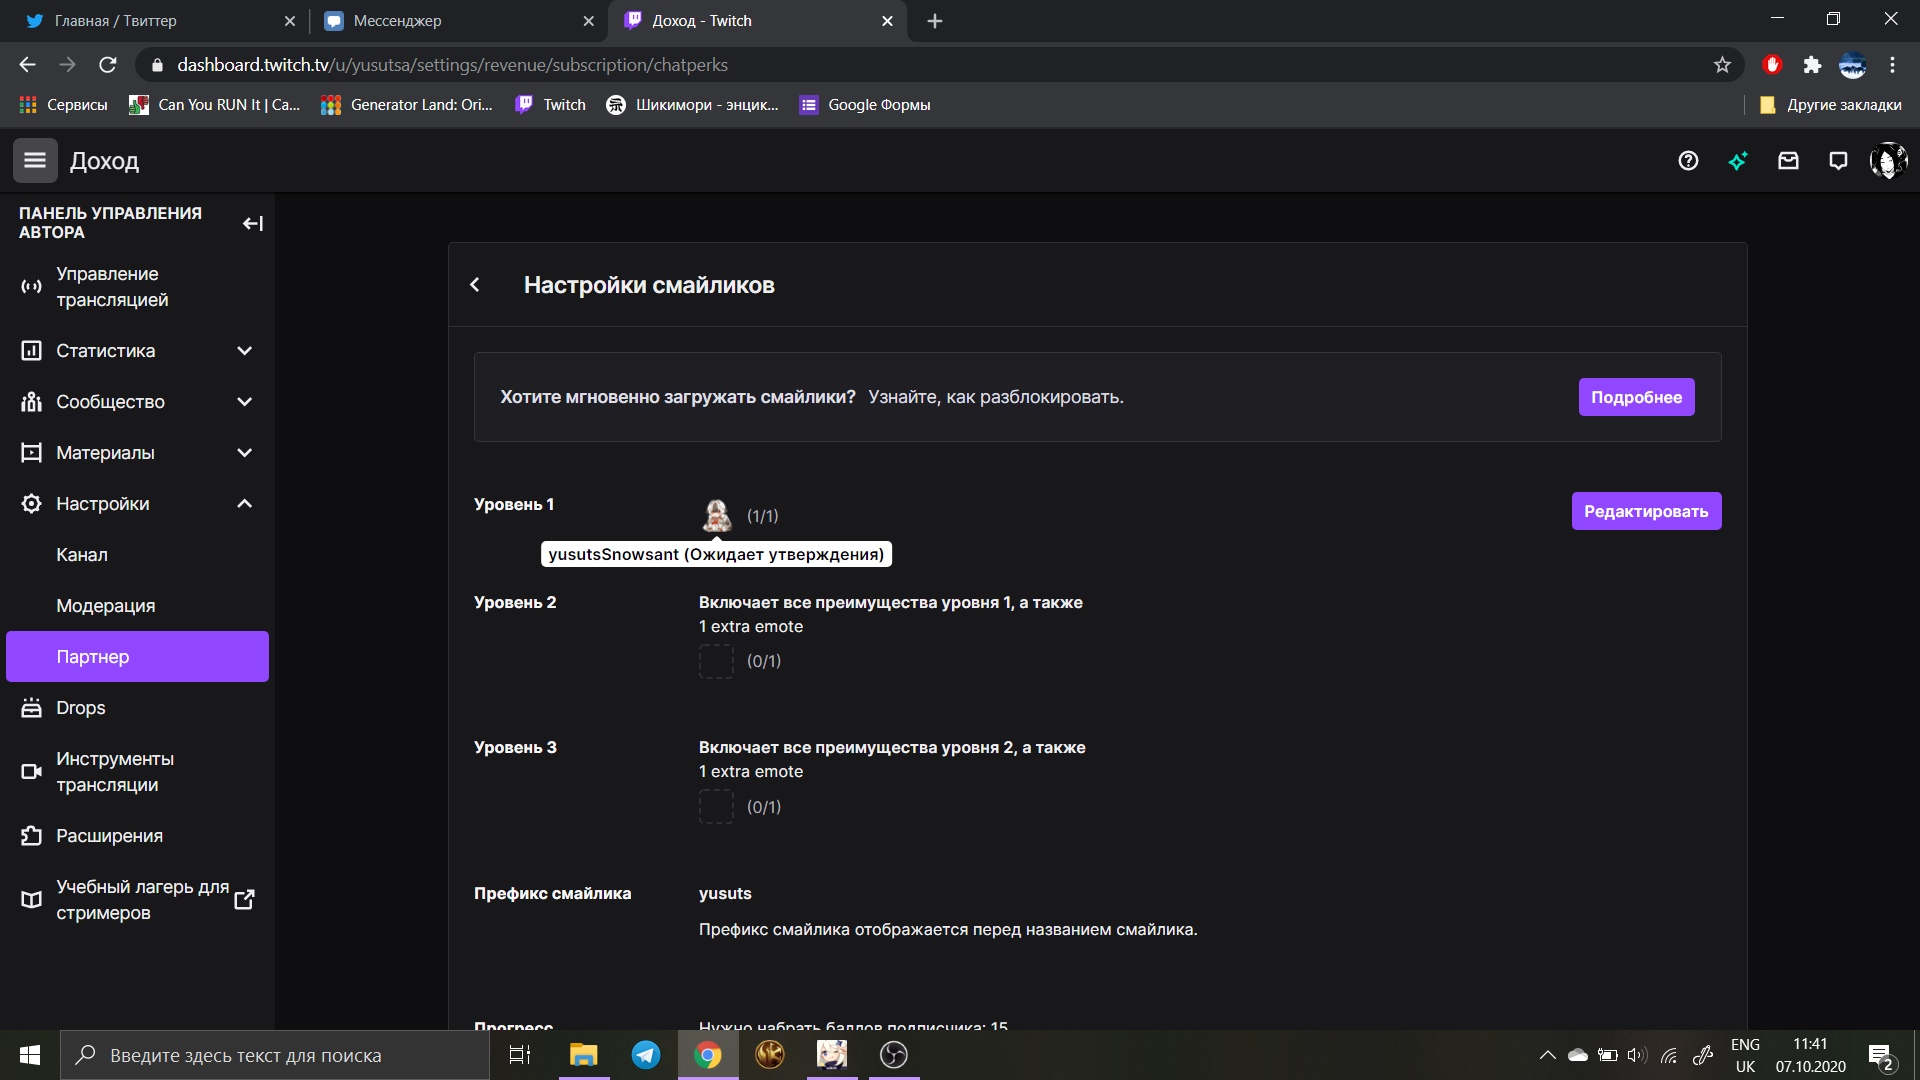Click the empty Level 2 emote slot

[x=716, y=661]
